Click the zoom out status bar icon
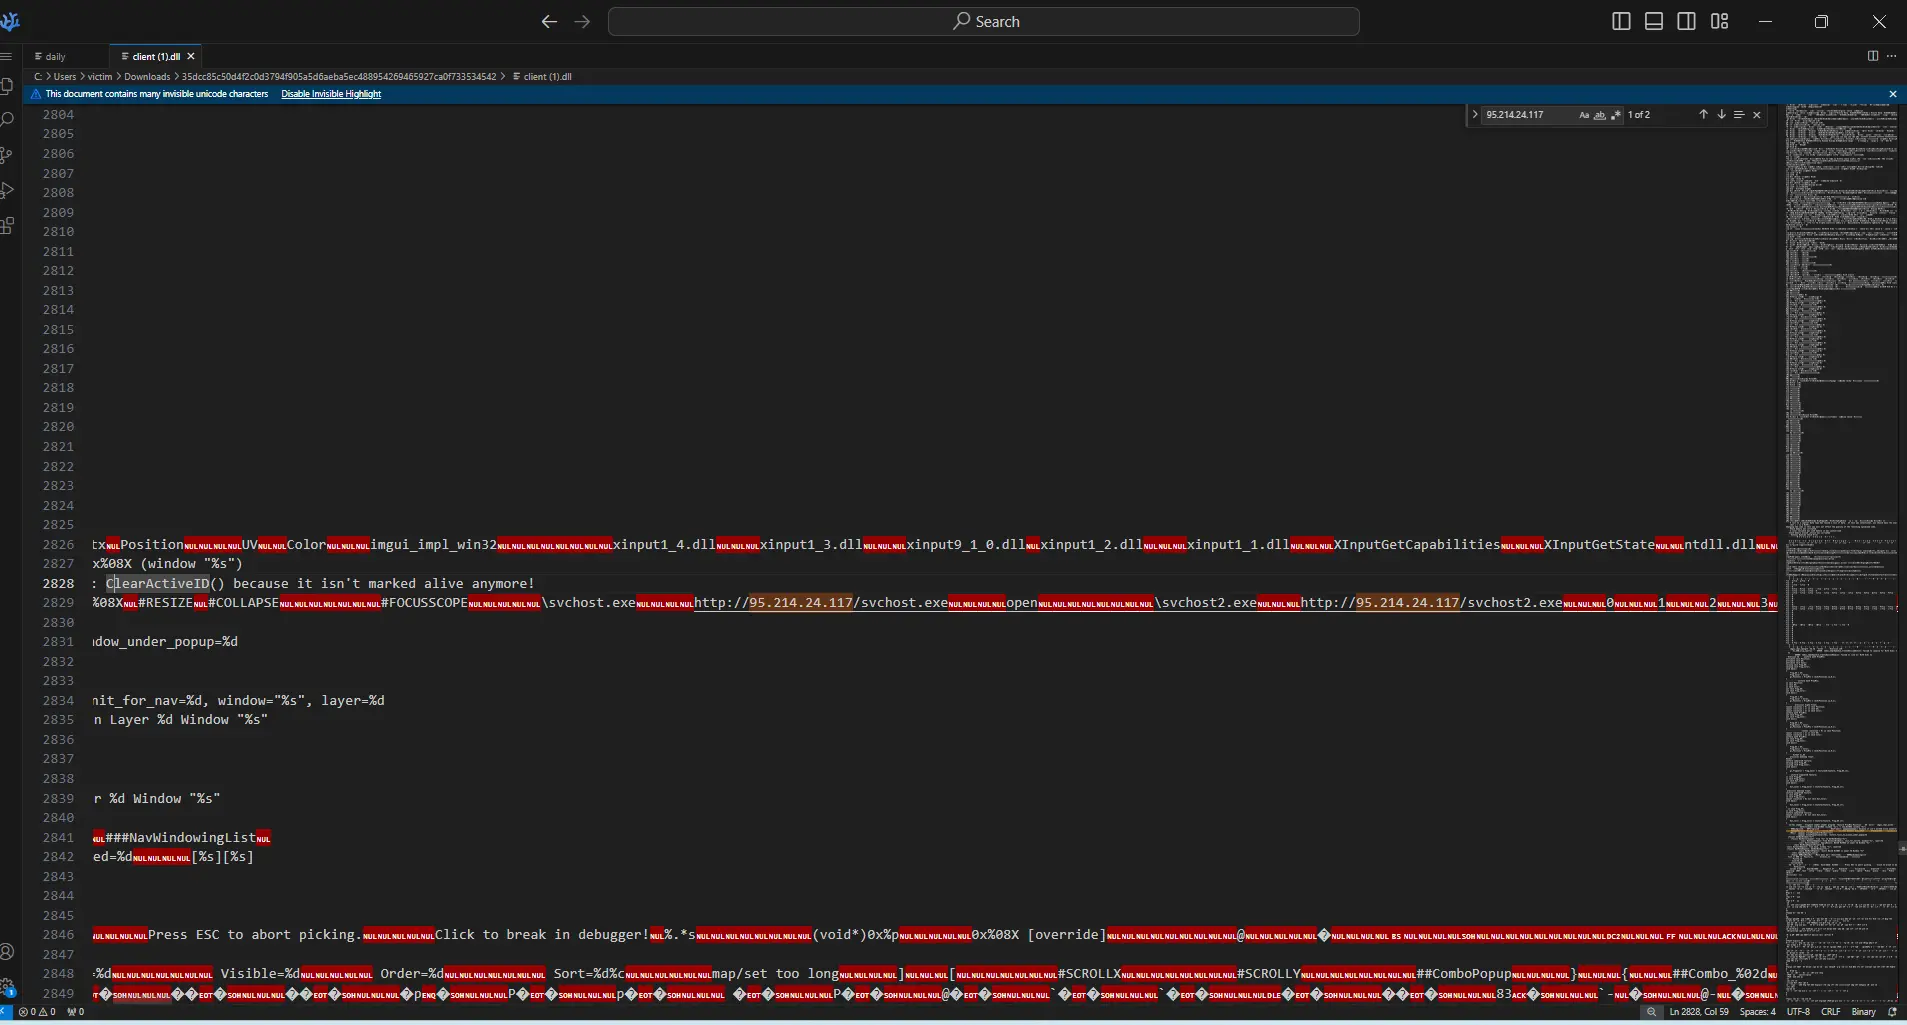The image size is (1907, 1025). click(x=1651, y=1012)
